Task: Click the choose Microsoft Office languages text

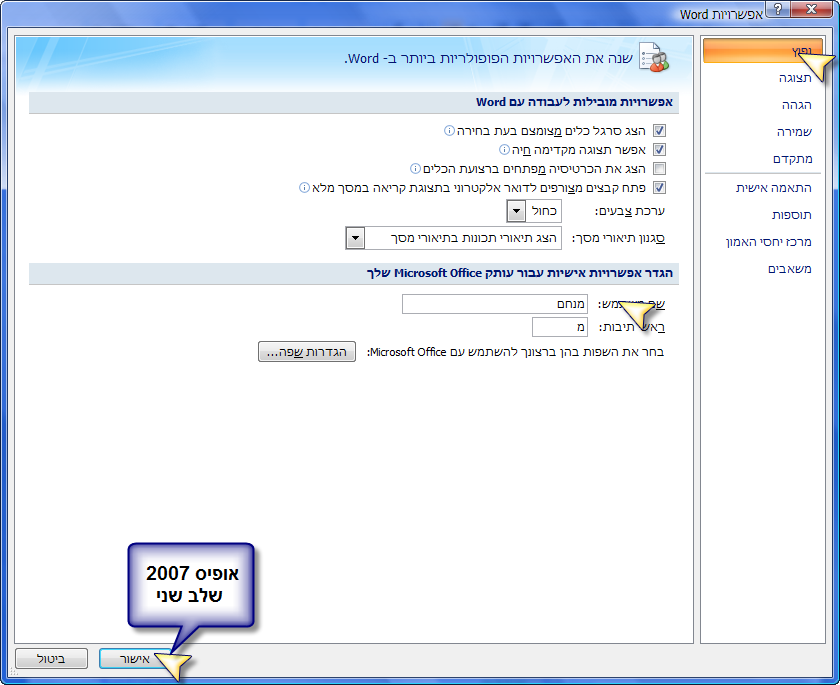Action: (x=515, y=352)
